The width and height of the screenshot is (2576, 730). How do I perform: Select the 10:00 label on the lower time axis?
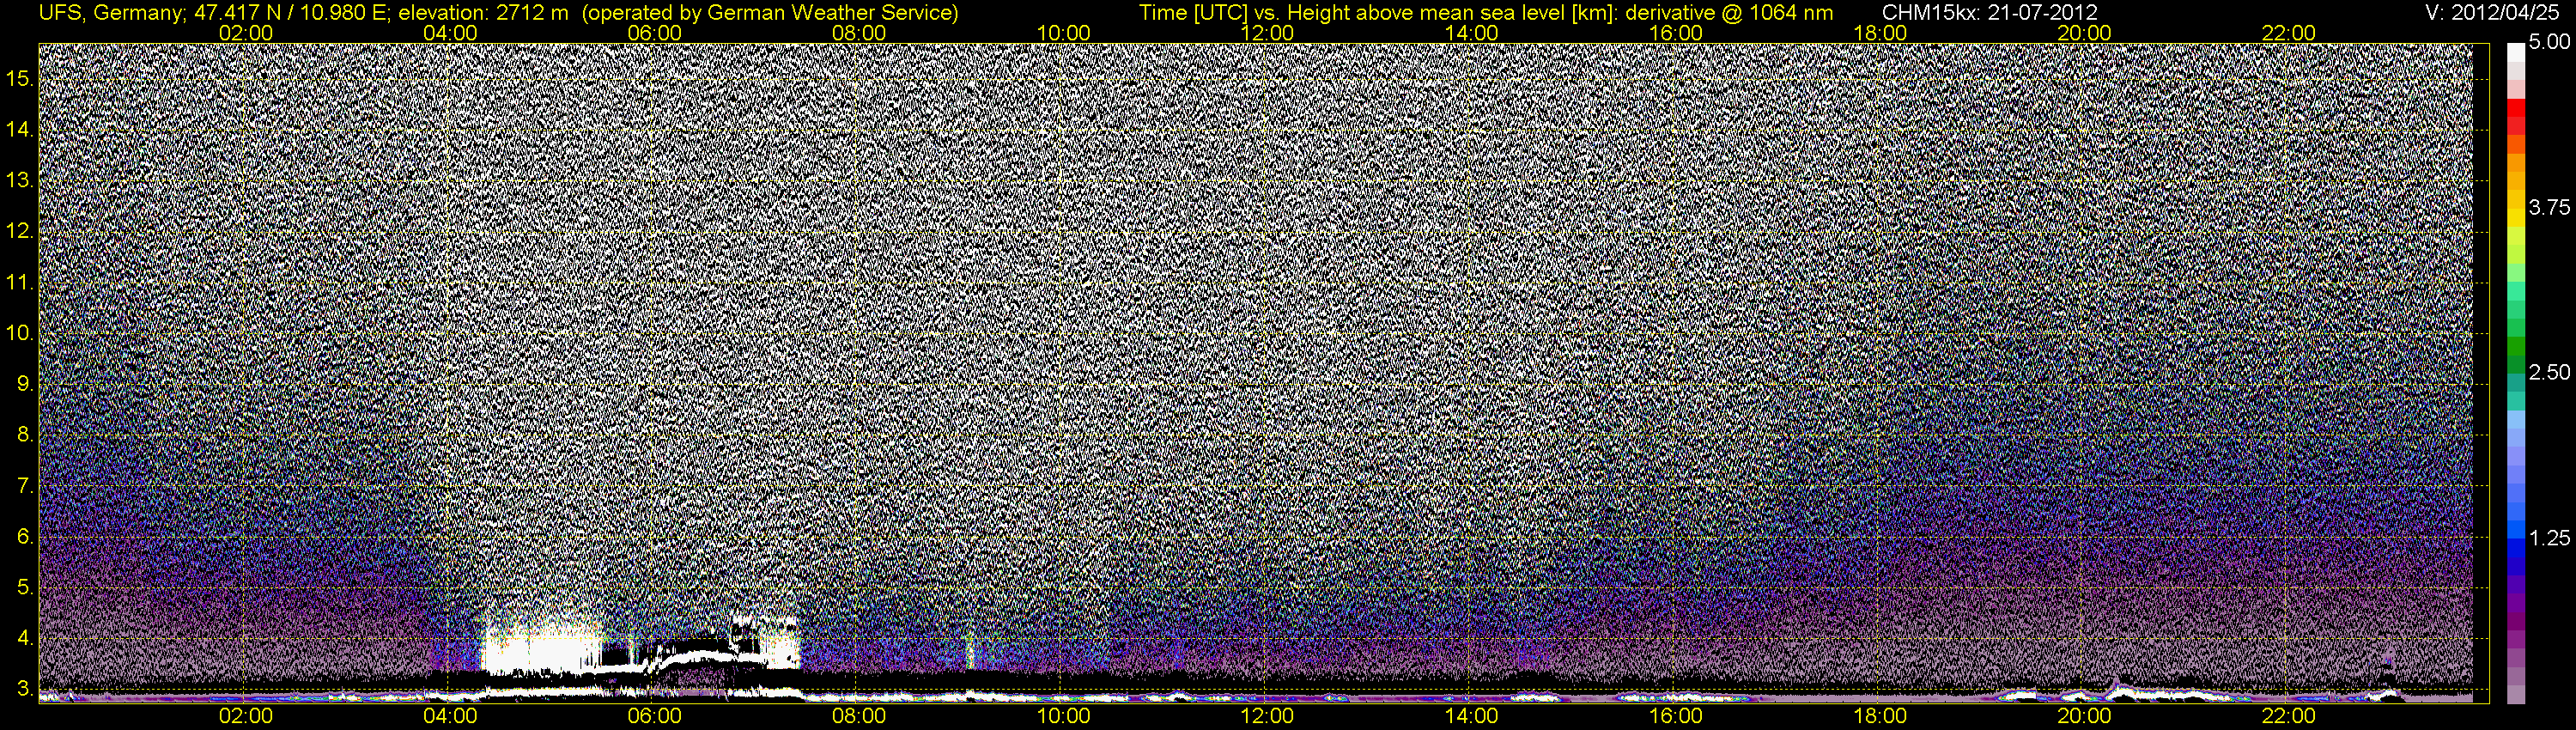1063,716
